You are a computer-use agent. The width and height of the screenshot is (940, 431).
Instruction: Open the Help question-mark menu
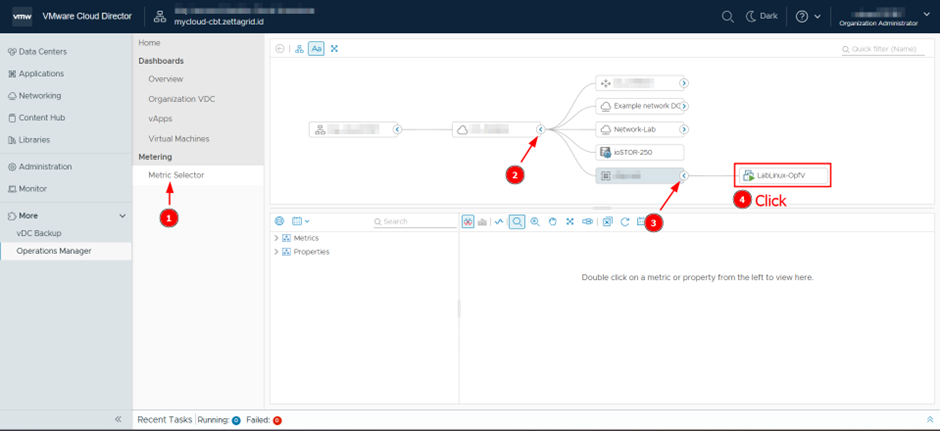pyautogui.click(x=808, y=17)
